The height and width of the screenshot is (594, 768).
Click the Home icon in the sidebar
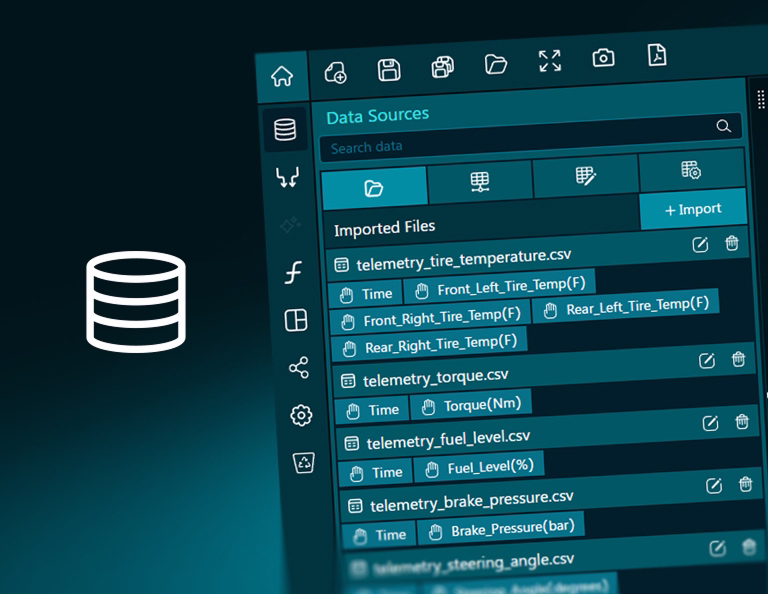[282, 76]
